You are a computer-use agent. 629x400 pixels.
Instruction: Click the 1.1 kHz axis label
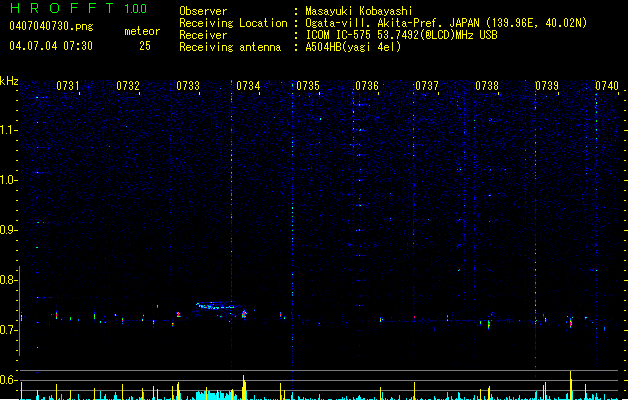[9, 130]
